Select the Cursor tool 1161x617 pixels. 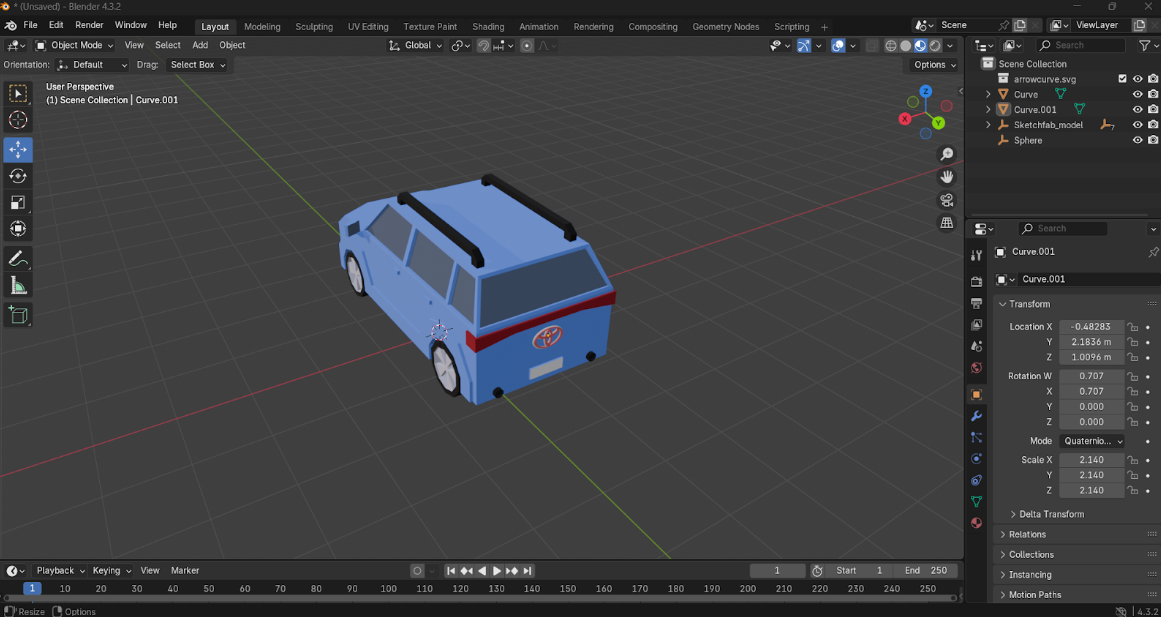[x=18, y=120]
